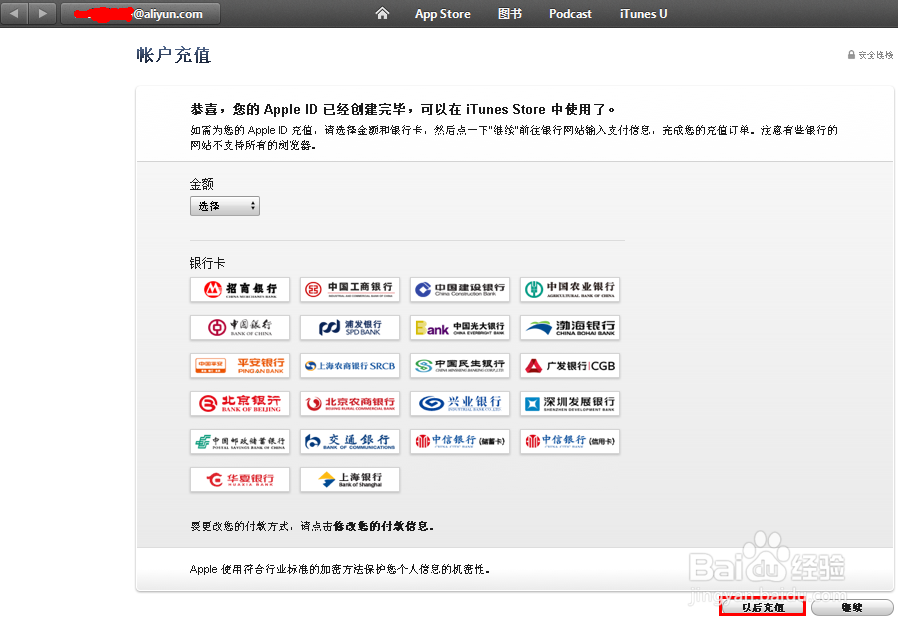Viewport: 898px width, 627px height.
Task: Switch to the Podcast tab
Action: (570, 14)
